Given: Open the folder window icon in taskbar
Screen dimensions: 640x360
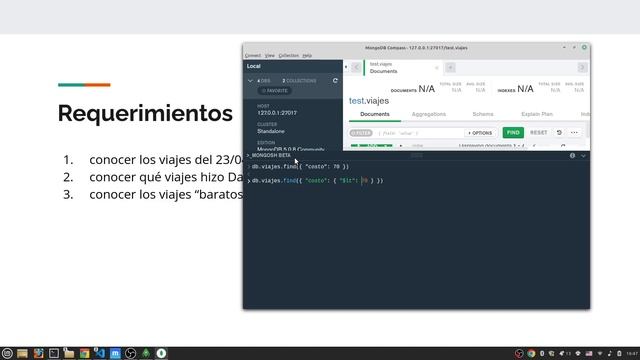Looking at the screenshot, I should pos(69,353).
